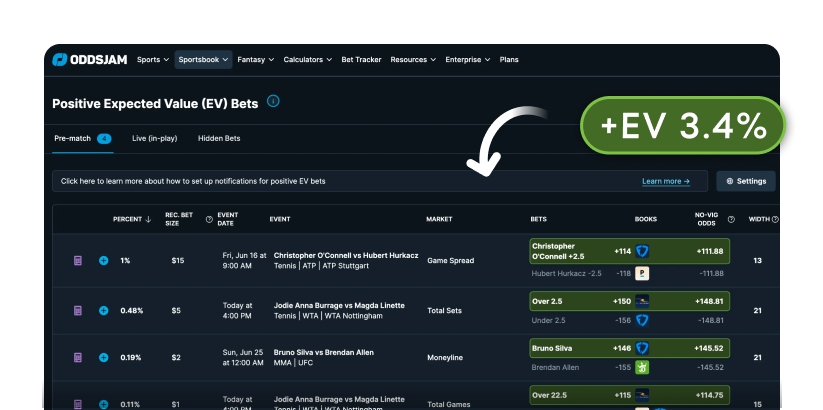This screenshot has height=410, width=823.
Task: Follow the Learn more link
Action: pos(665,181)
